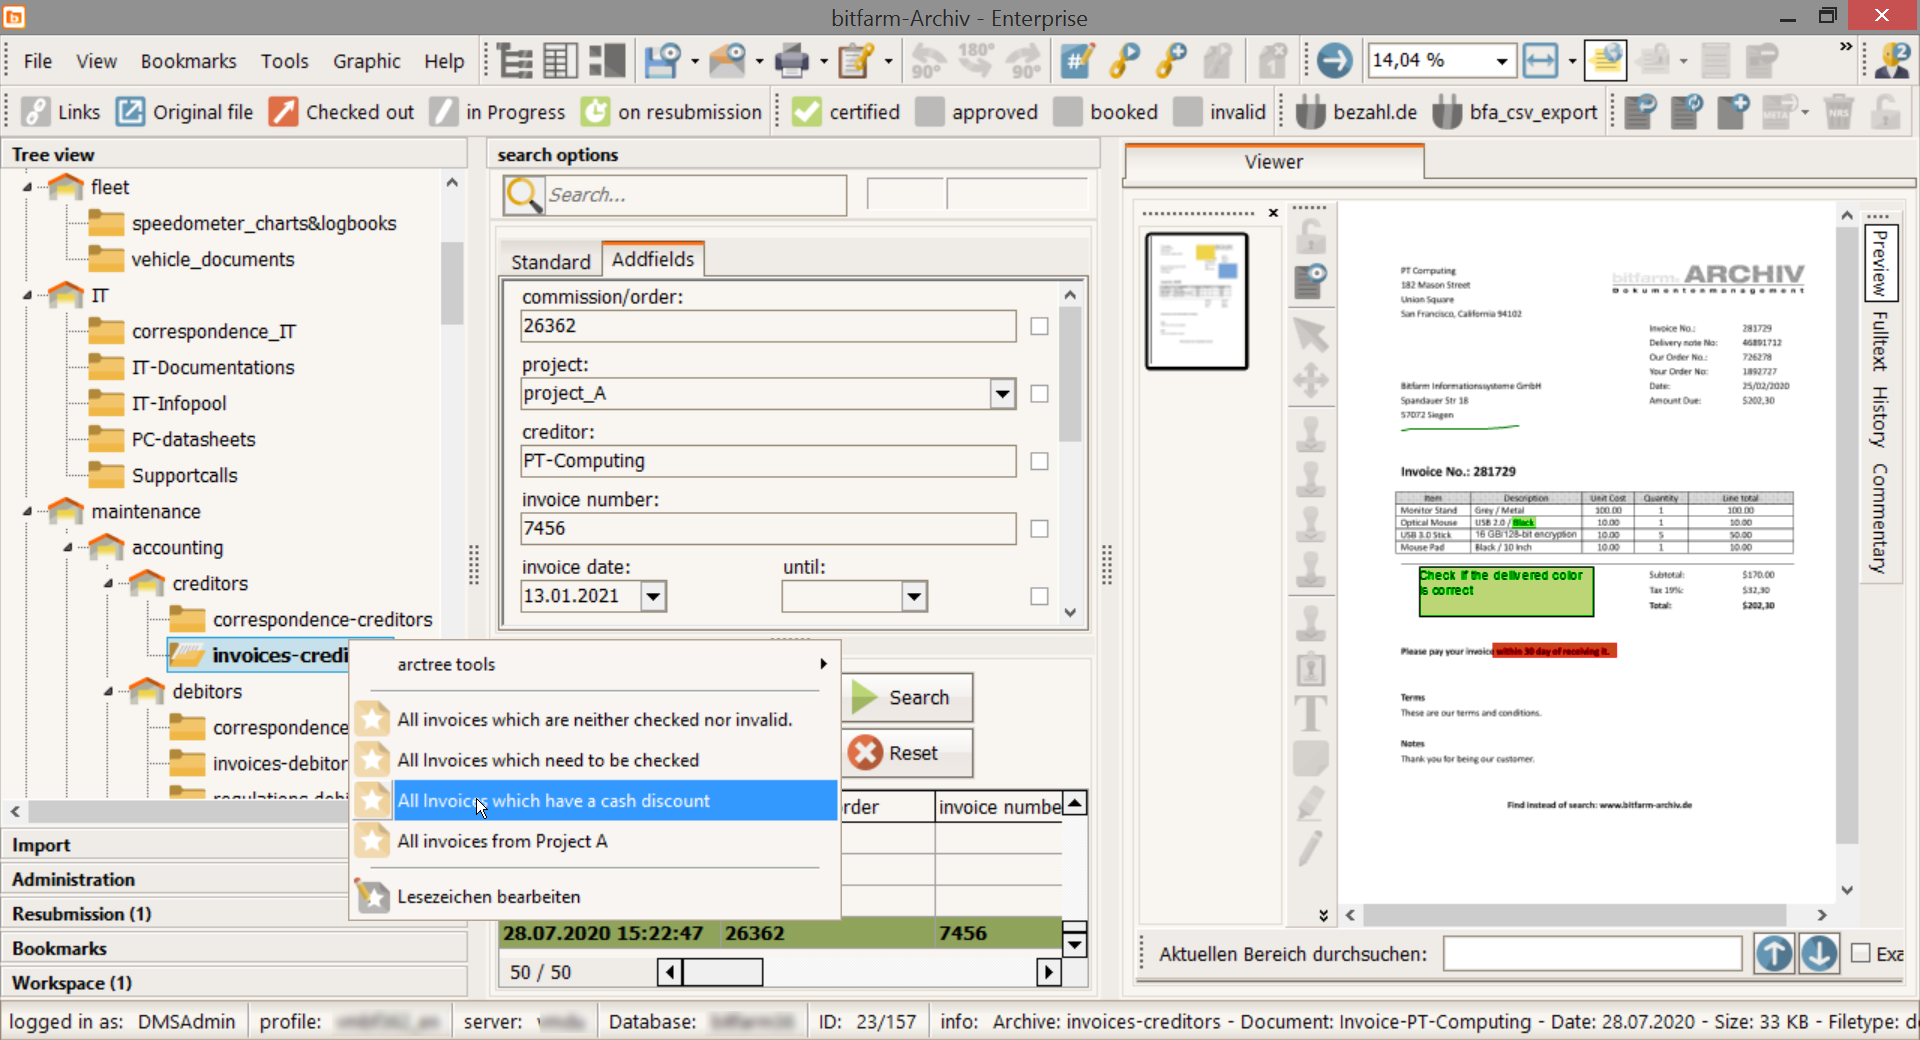Open the project dropdown list
1920x1040 pixels.
pos(1002,394)
